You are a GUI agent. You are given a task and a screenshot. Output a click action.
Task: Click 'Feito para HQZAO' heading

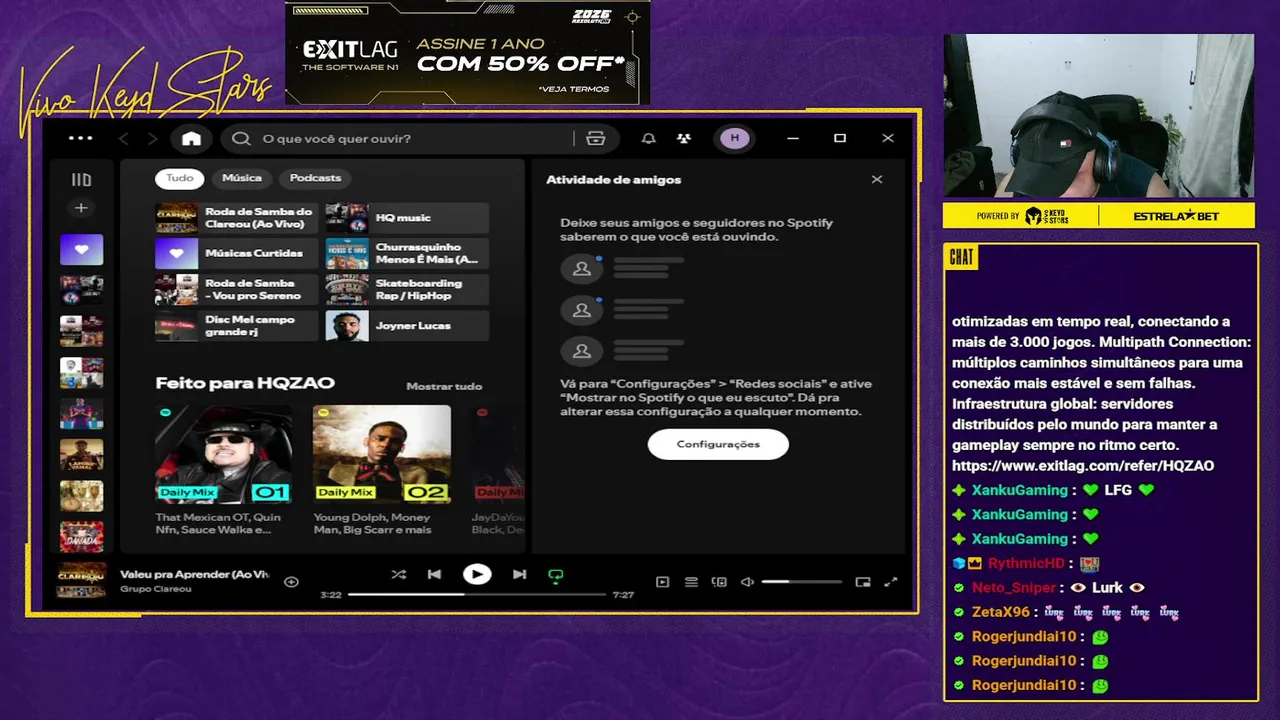245,383
